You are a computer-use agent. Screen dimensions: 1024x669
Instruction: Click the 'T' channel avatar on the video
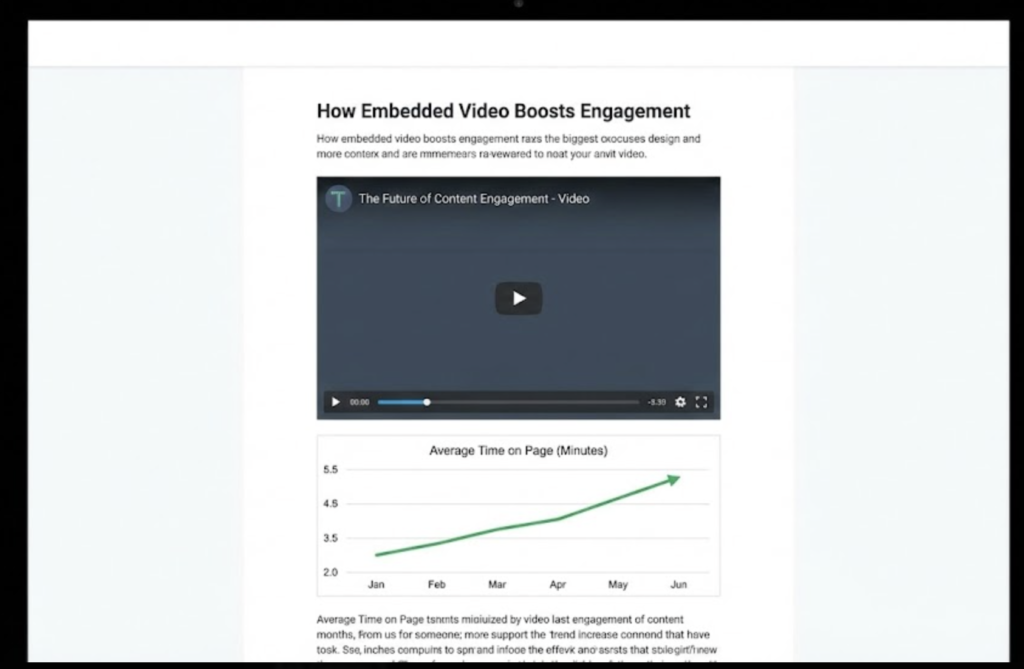[338, 198]
